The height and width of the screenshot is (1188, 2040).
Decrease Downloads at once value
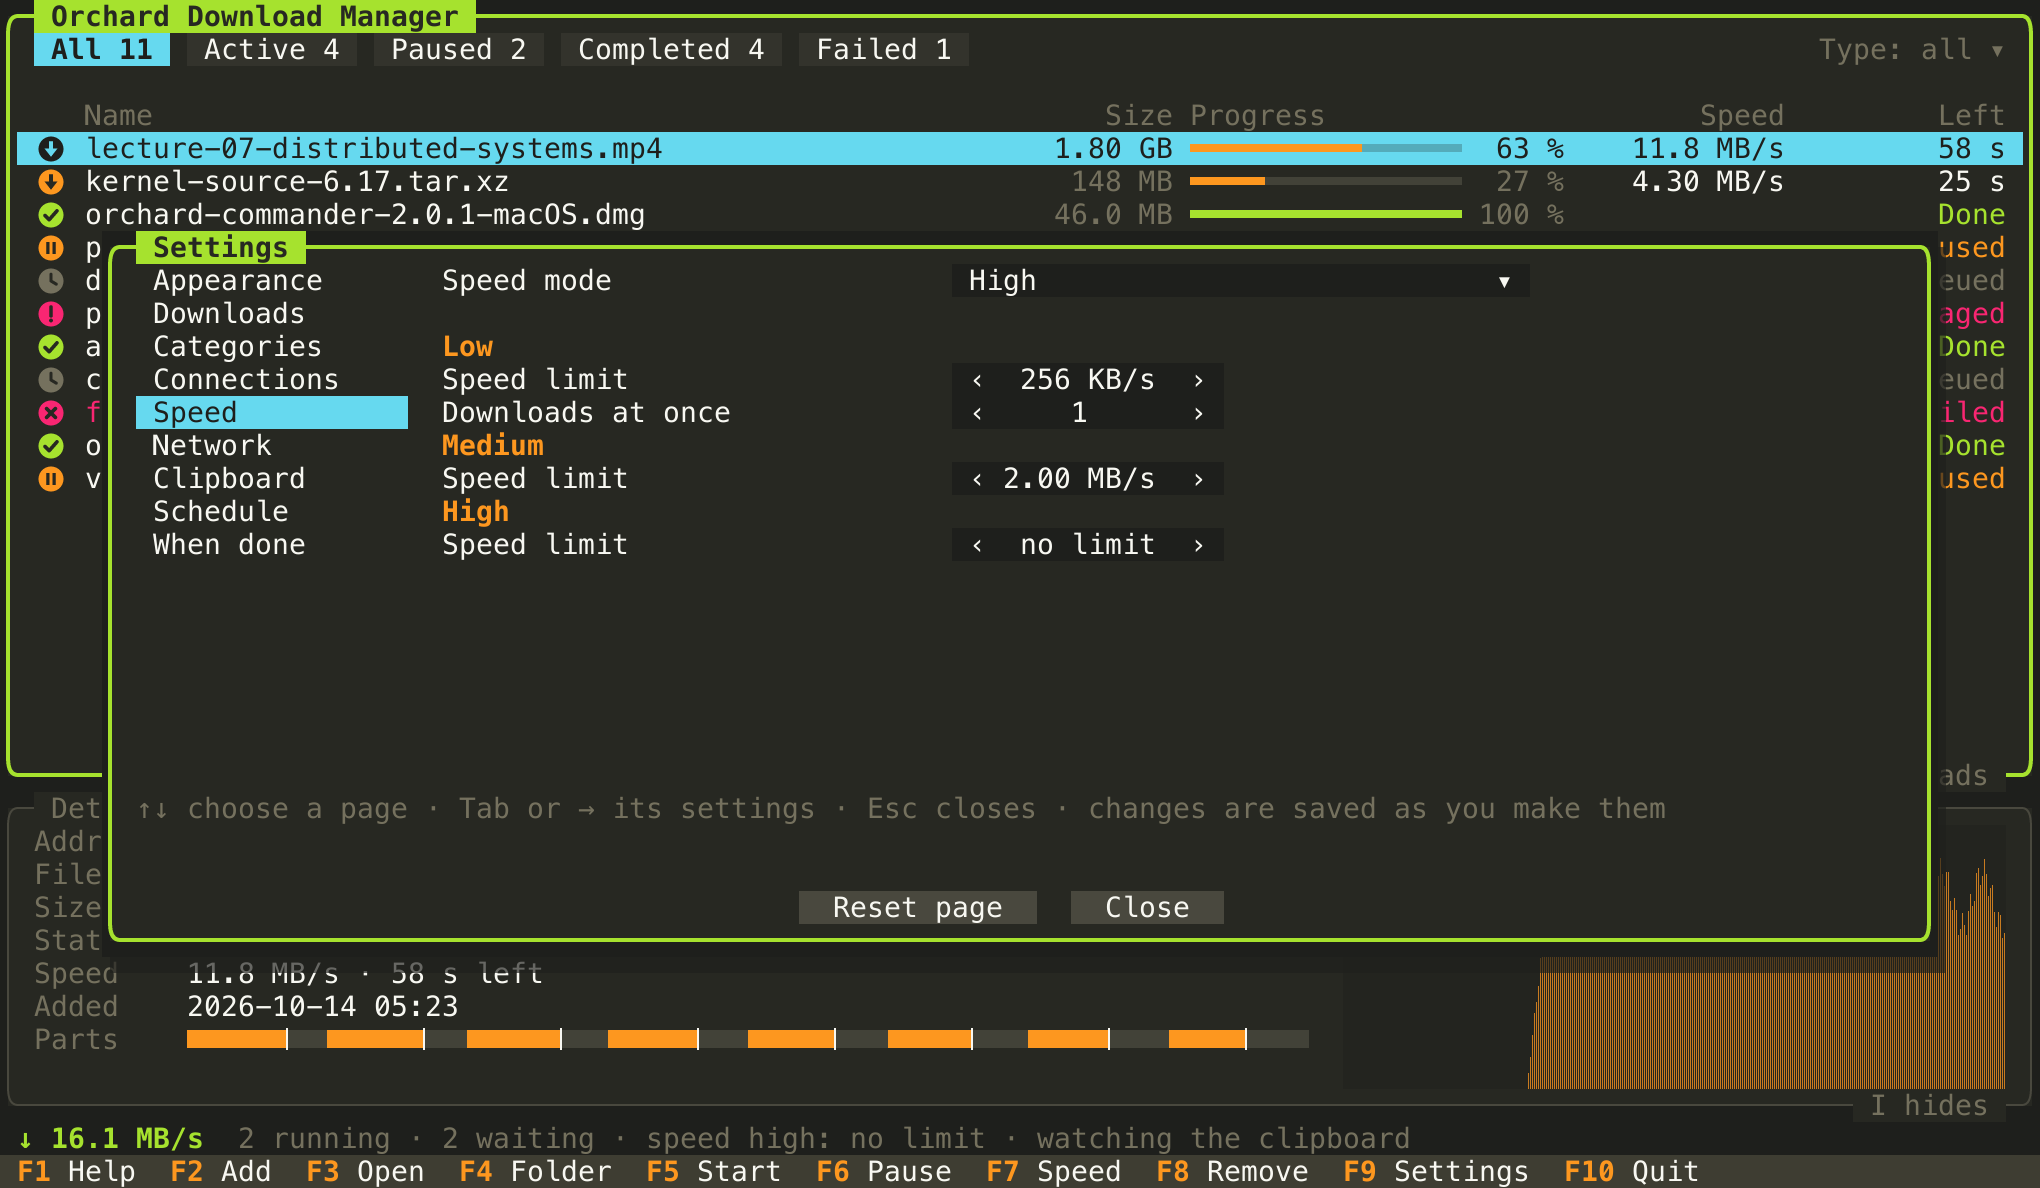[x=977, y=413]
